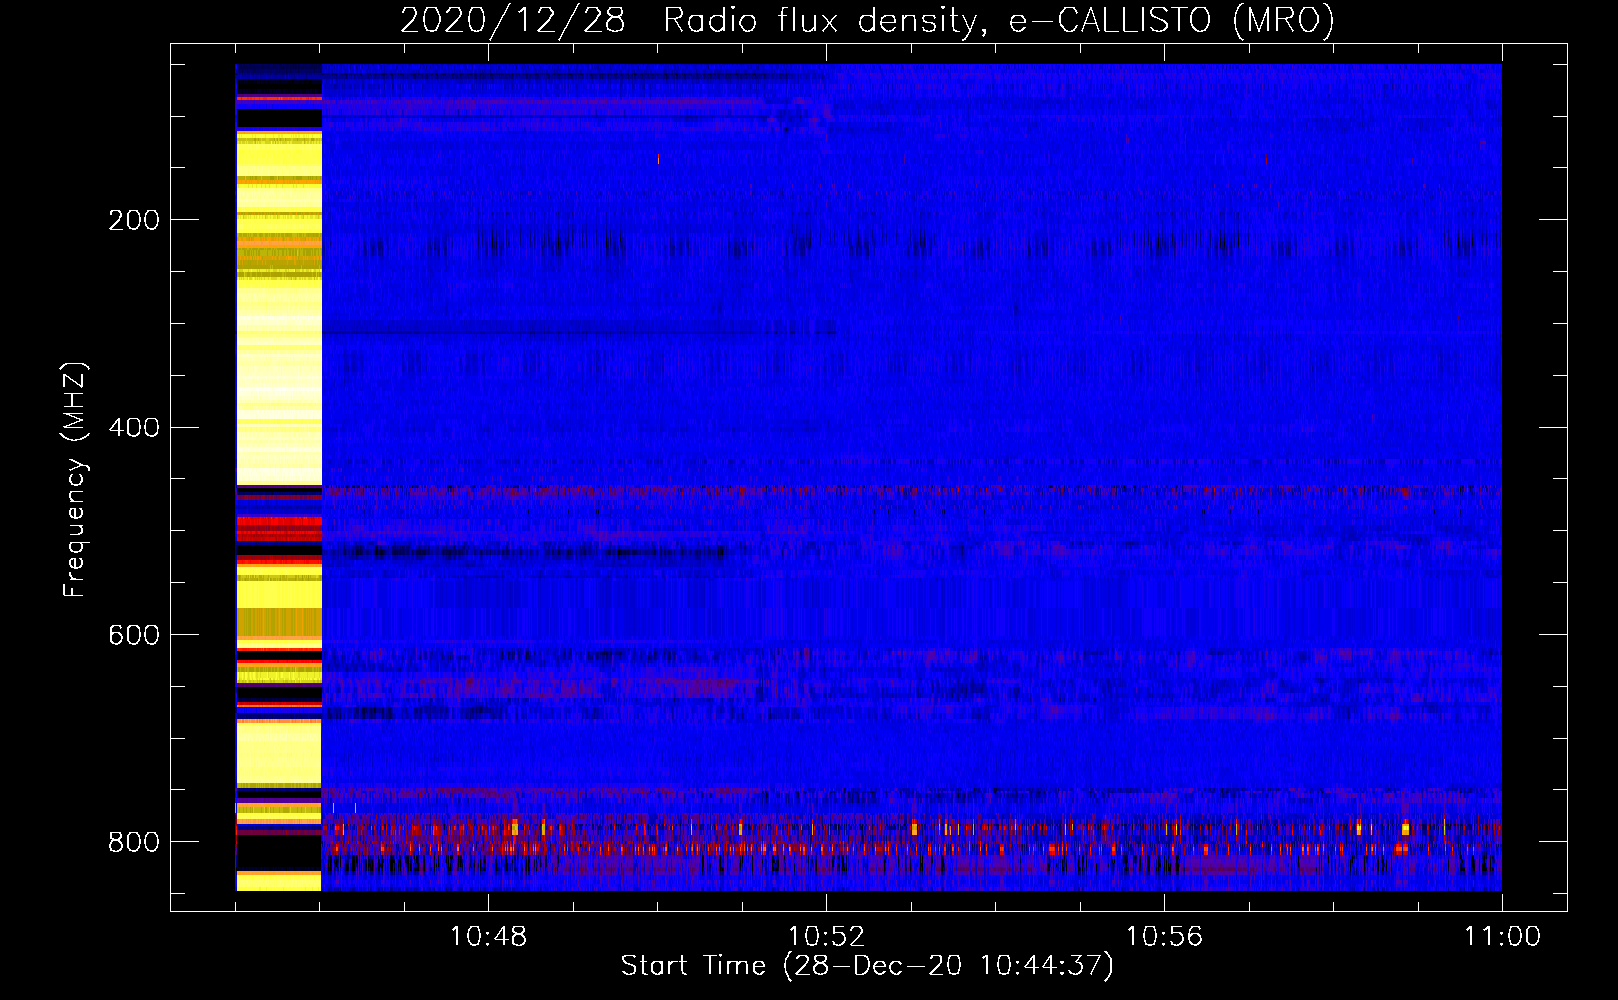The width and height of the screenshot is (1618, 1000).
Task: Click the 10:48 time tick label
Action: click(x=488, y=937)
